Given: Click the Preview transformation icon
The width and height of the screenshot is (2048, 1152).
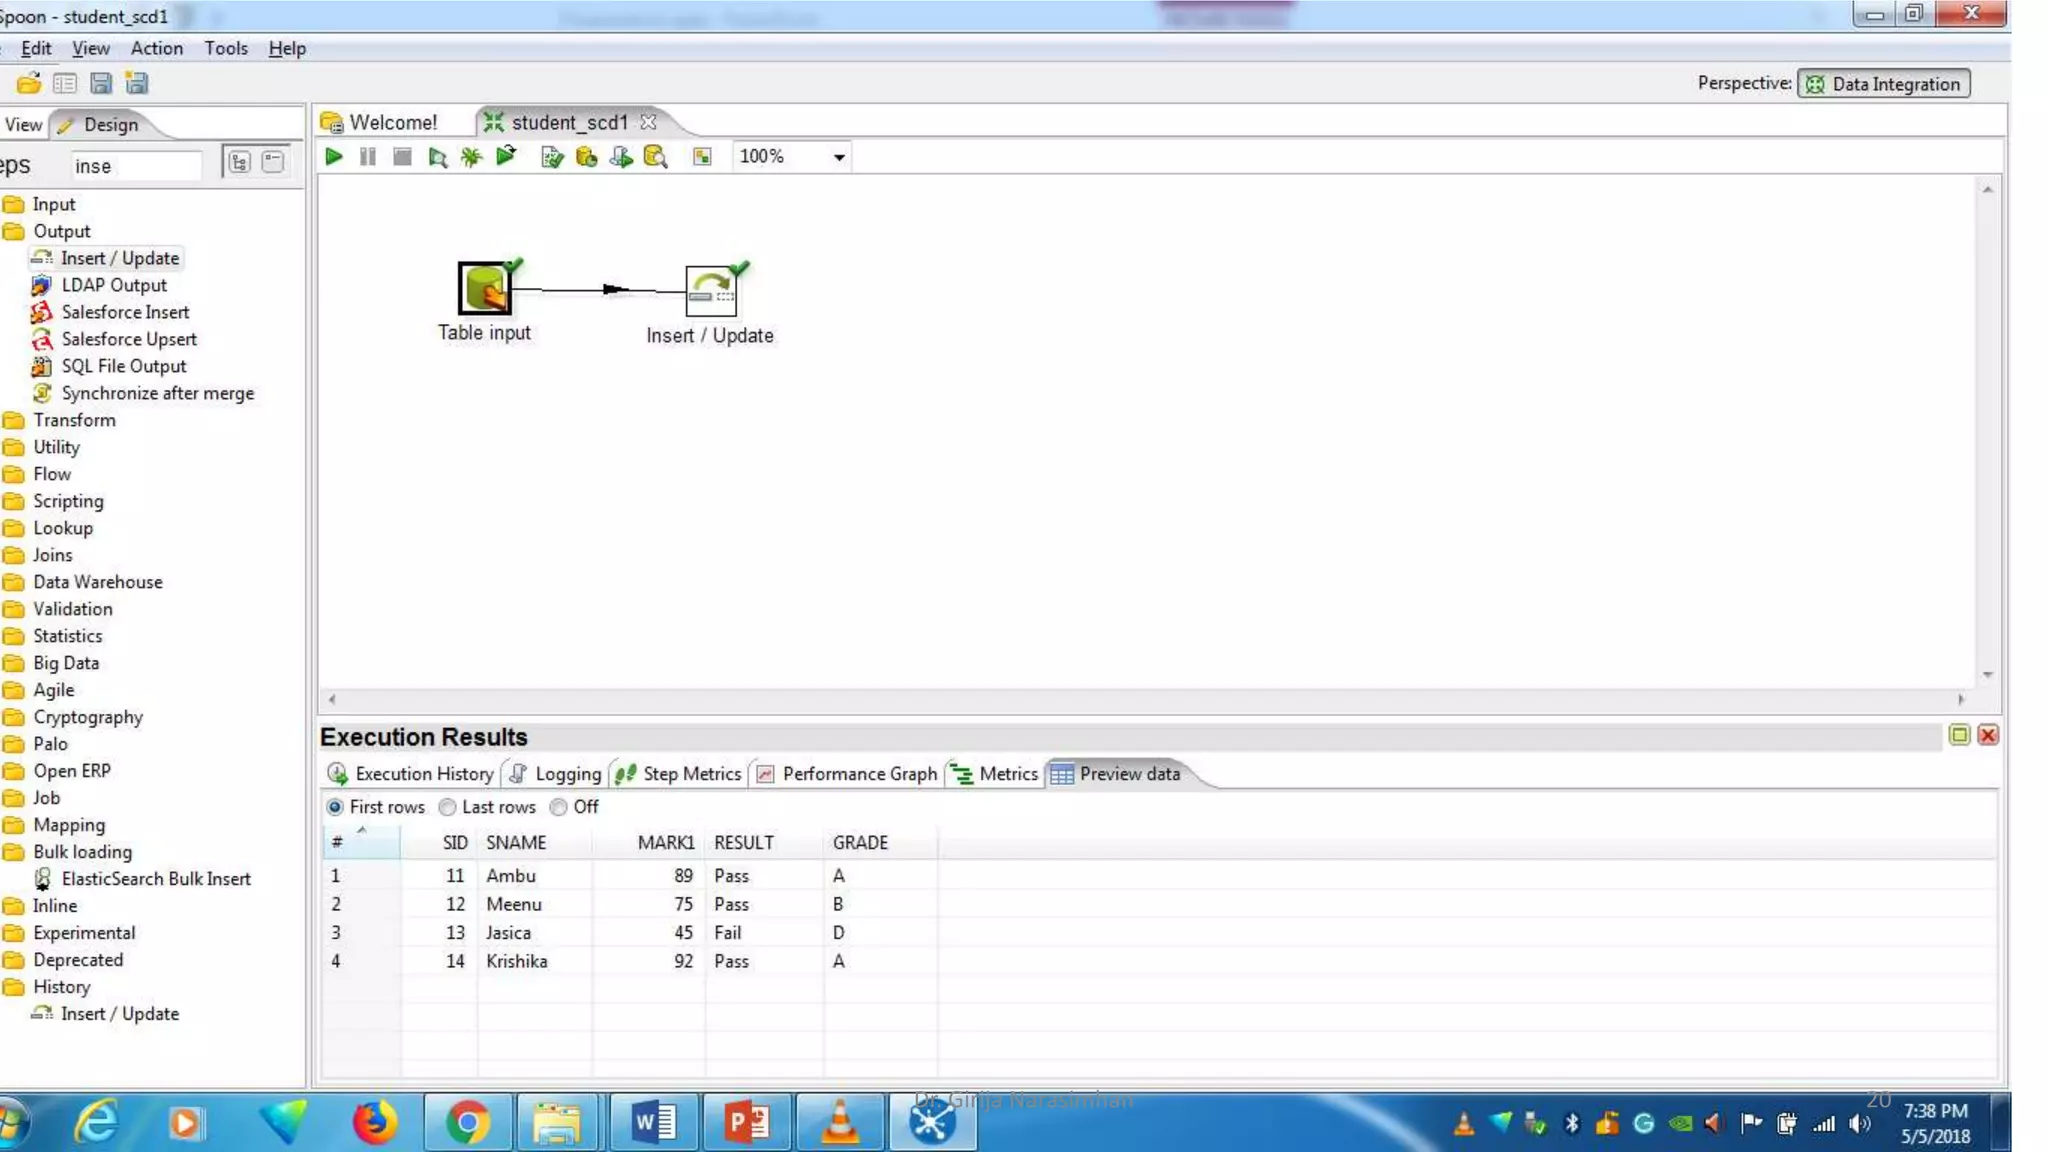Looking at the screenshot, I should pyautogui.click(x=437, y=157).
